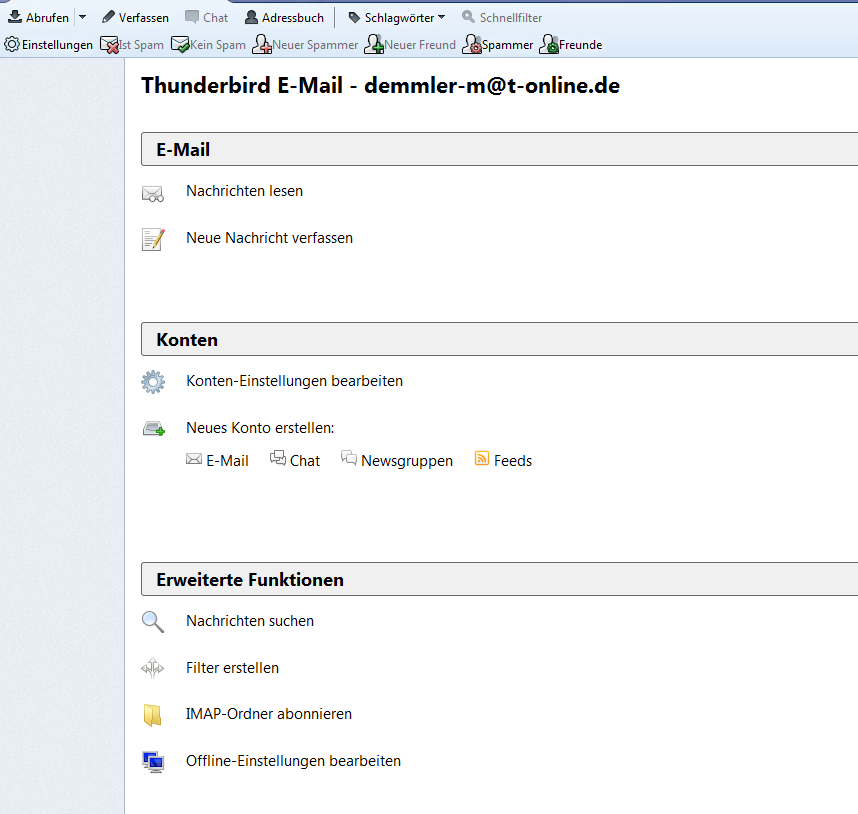Click the Abrufen download icon

(x=15, y=17)
